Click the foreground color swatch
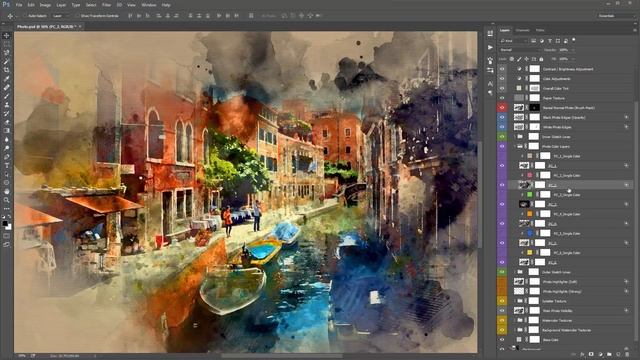 click(x=5, y=223)
